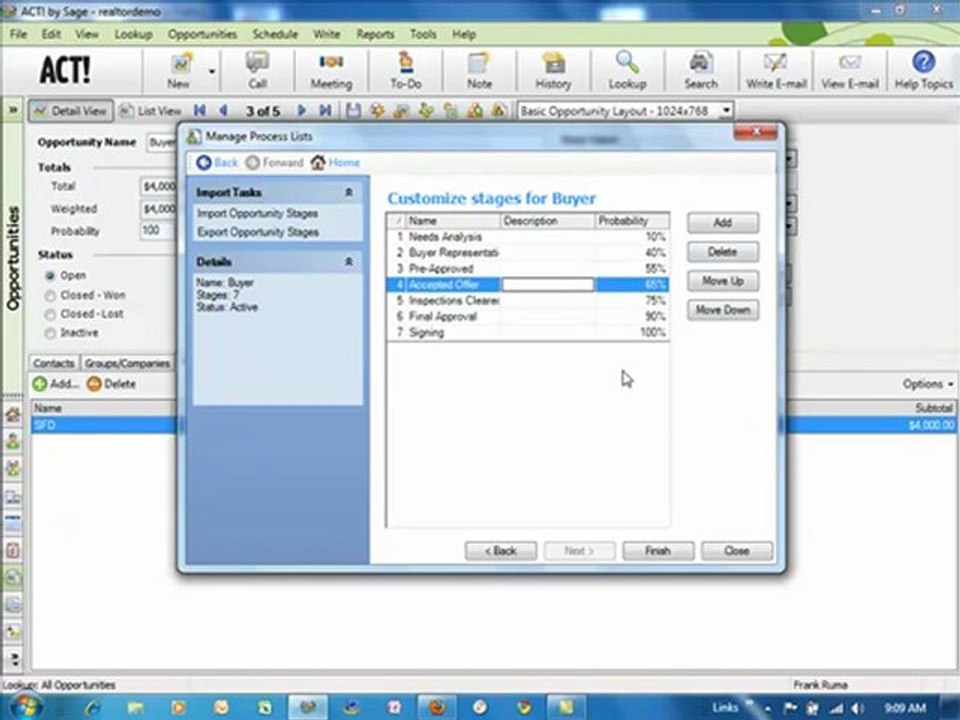This screenshot has height=720, width=960.
Task: Click the Finish button
Action: pyautogui.click(x=658, y=551)
